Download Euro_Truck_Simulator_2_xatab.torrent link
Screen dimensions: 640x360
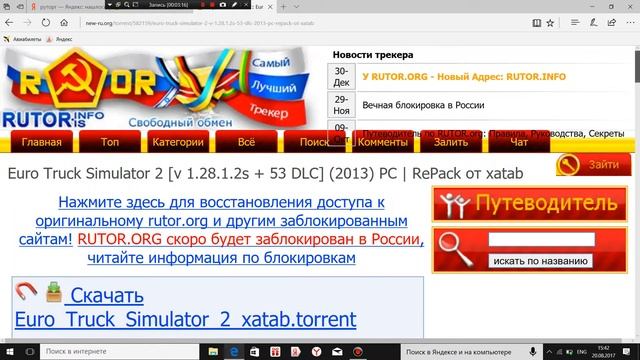pos(185,320)
